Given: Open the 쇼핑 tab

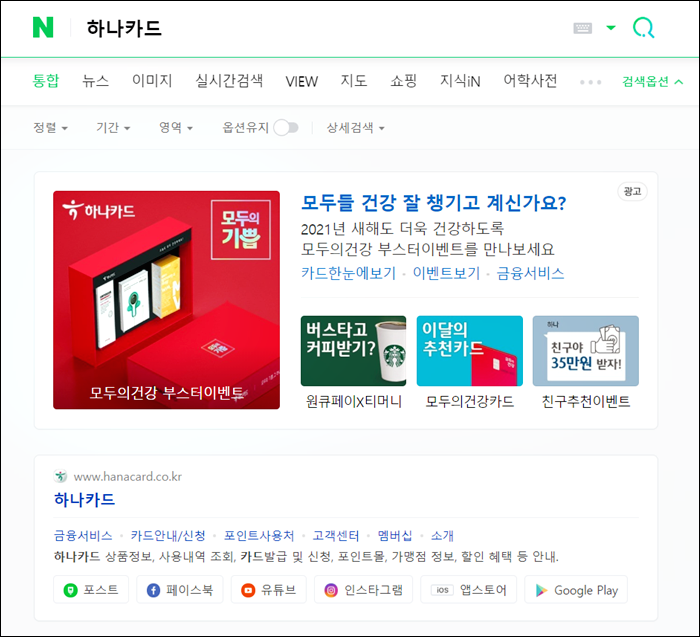Looking at the screenshot, I should (x=404, y=81).
